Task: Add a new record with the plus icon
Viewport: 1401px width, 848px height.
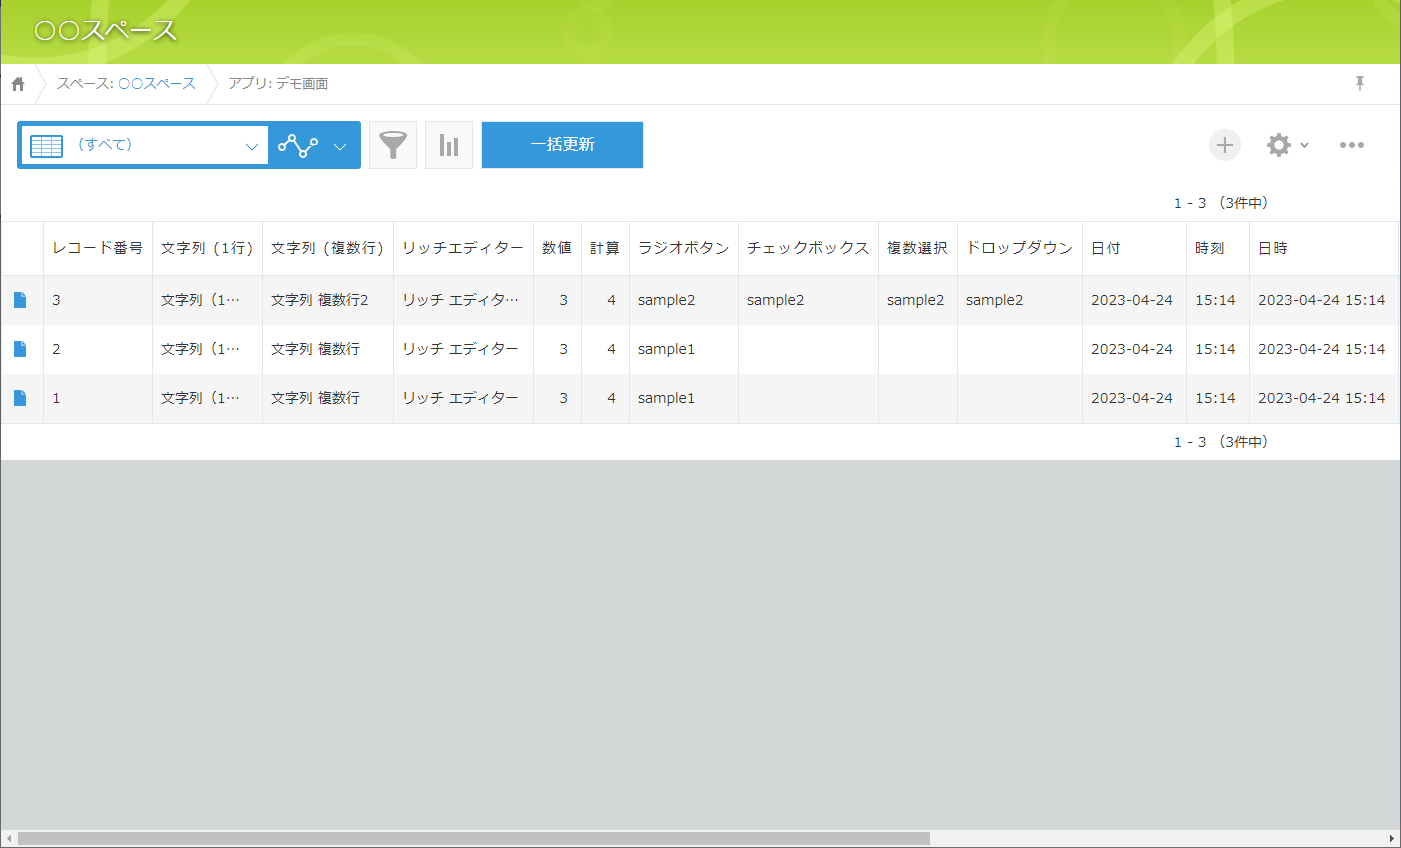Action: pos(1224,145)
